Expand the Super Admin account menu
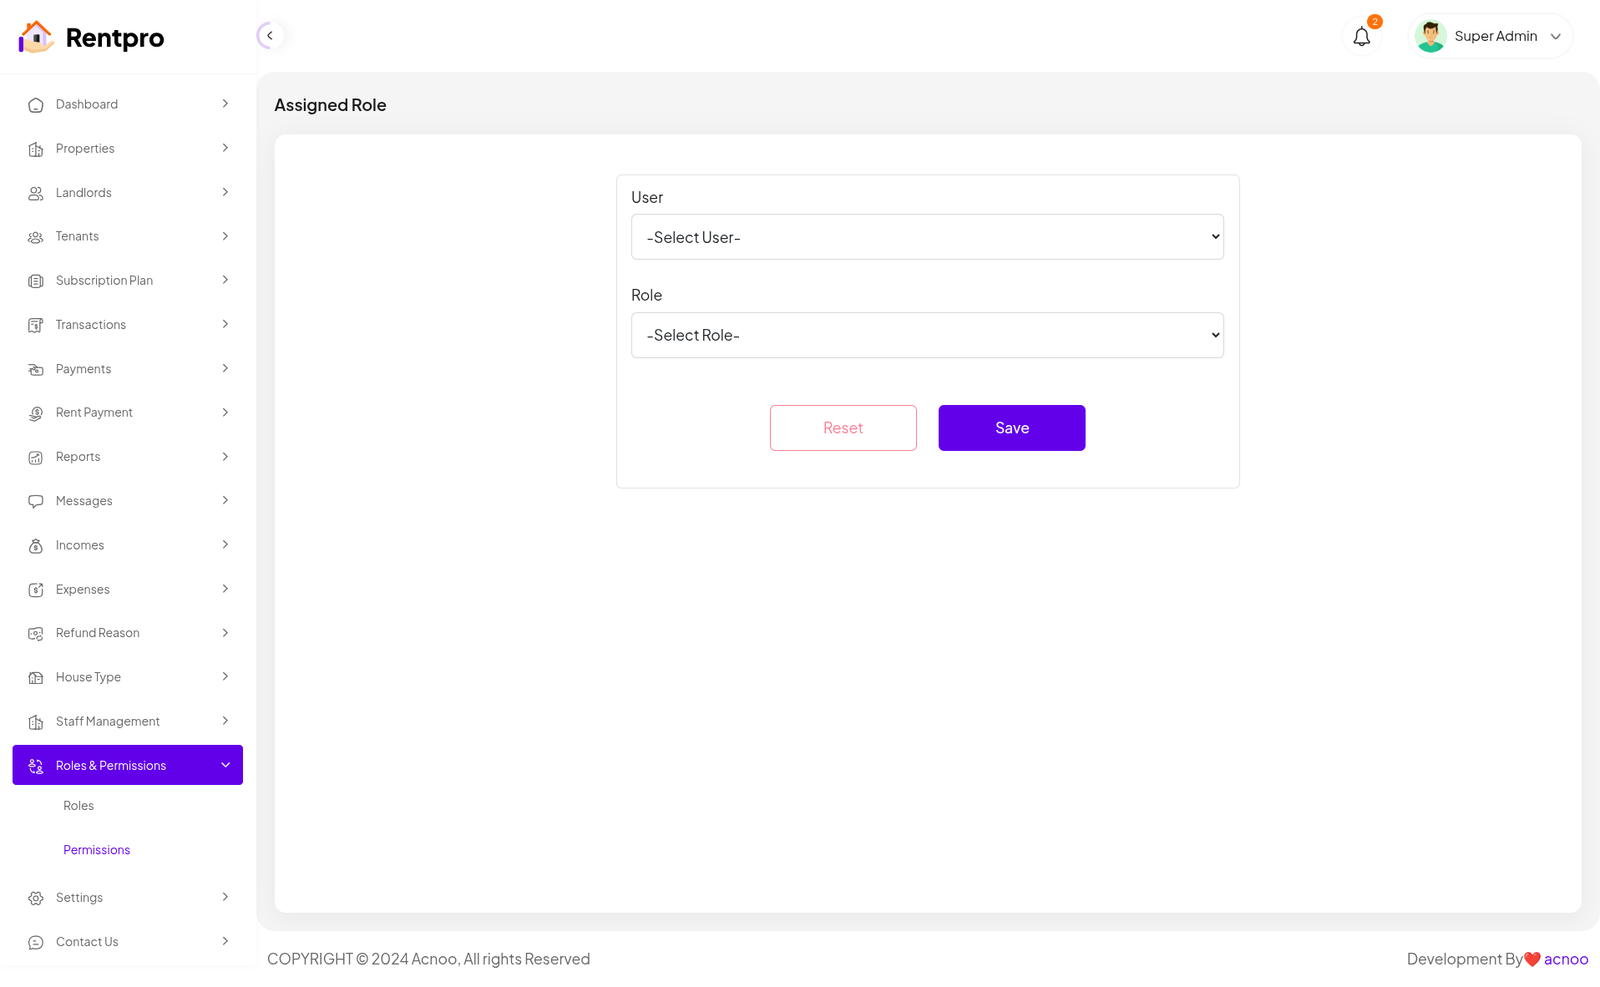This screenshot has width=1600, height=987. 1555,37
